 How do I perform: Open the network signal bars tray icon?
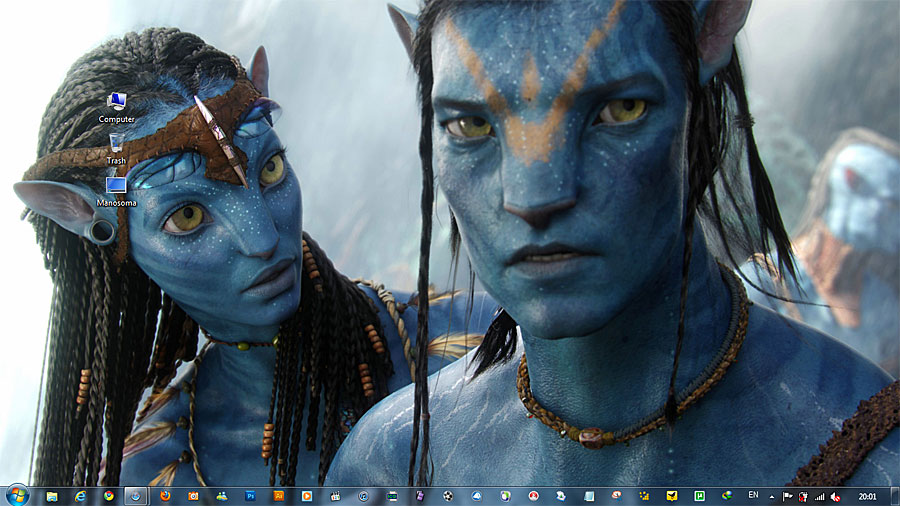tap(820, 497)
